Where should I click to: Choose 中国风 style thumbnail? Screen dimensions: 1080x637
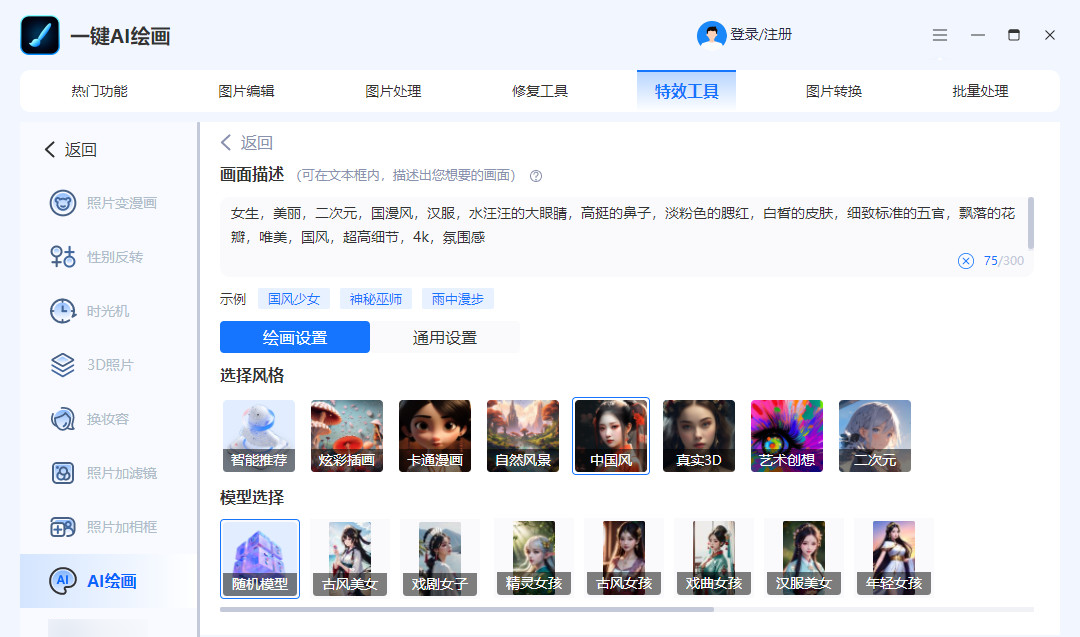611,436
